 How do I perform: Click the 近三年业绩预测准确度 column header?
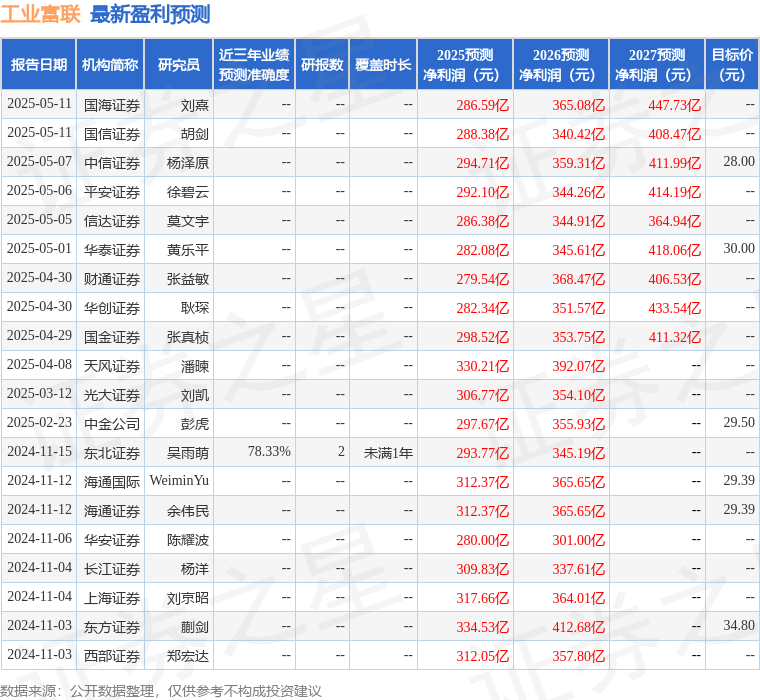pyautogui.click(x=255, y=65)
